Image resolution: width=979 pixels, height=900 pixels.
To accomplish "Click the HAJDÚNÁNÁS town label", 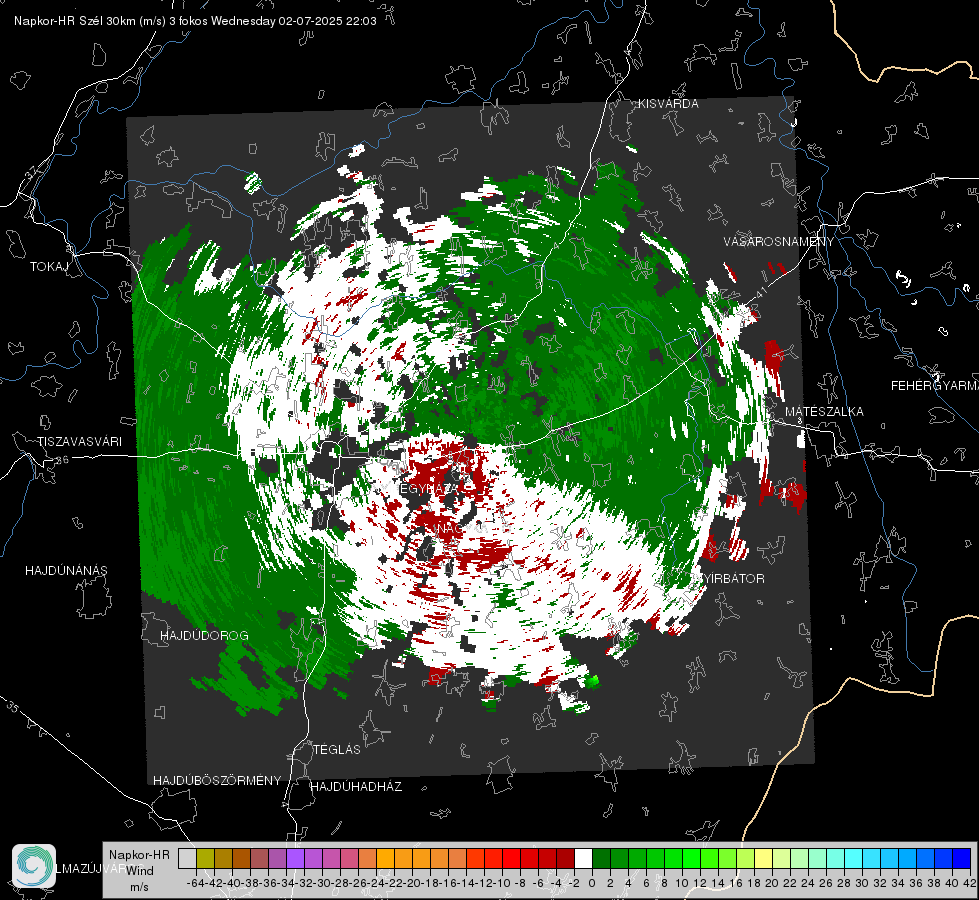I will click(66, 570).
